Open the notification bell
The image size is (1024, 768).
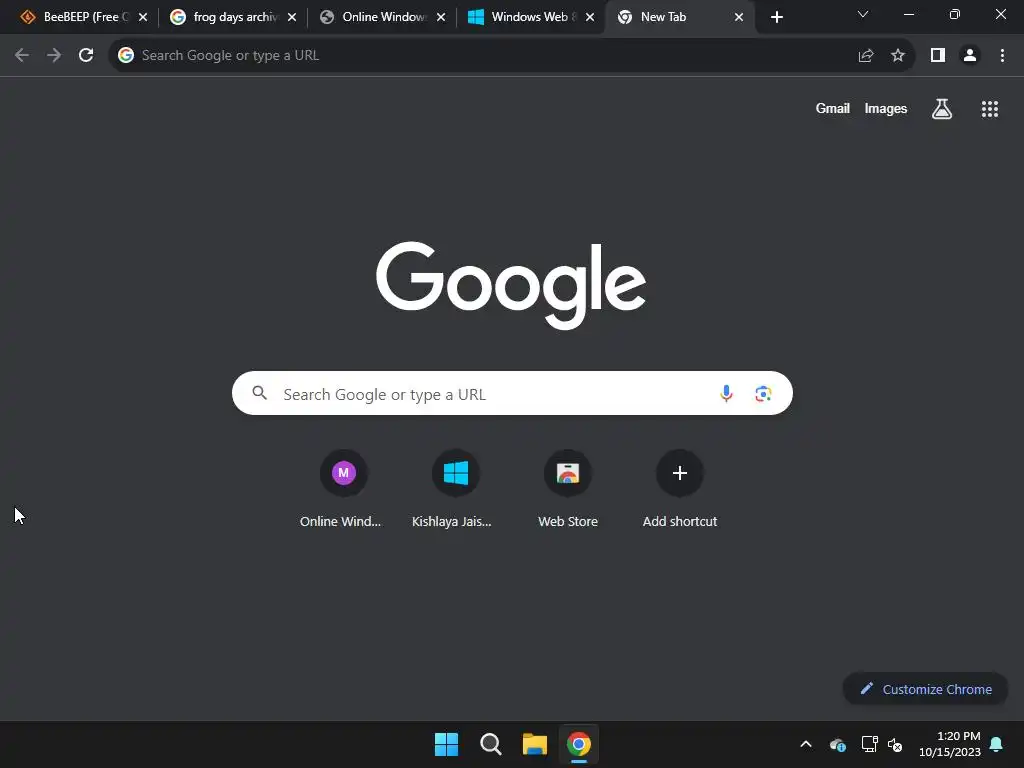click(997, 744)
